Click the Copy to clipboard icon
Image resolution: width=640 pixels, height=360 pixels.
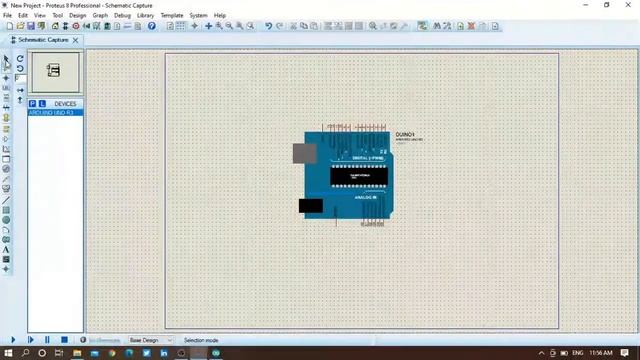tap(304, 26)
